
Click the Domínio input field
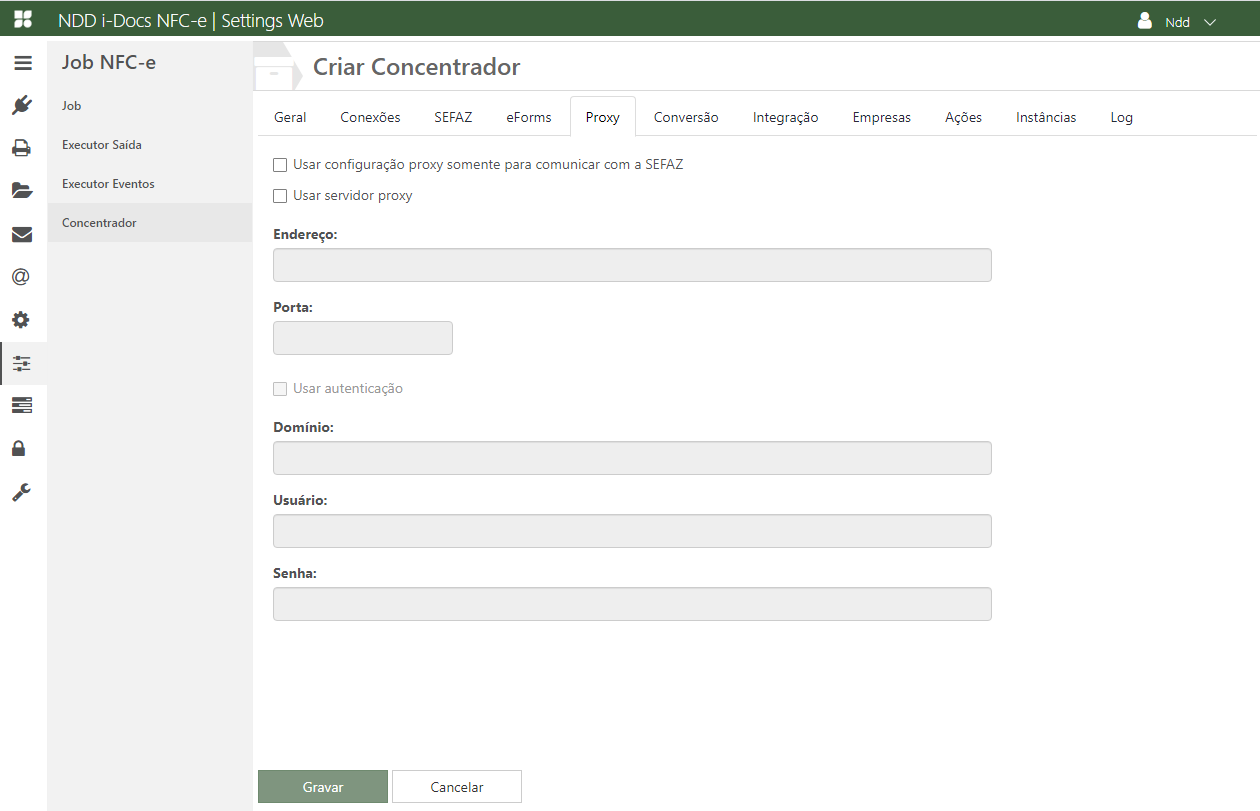pos(632,458)
